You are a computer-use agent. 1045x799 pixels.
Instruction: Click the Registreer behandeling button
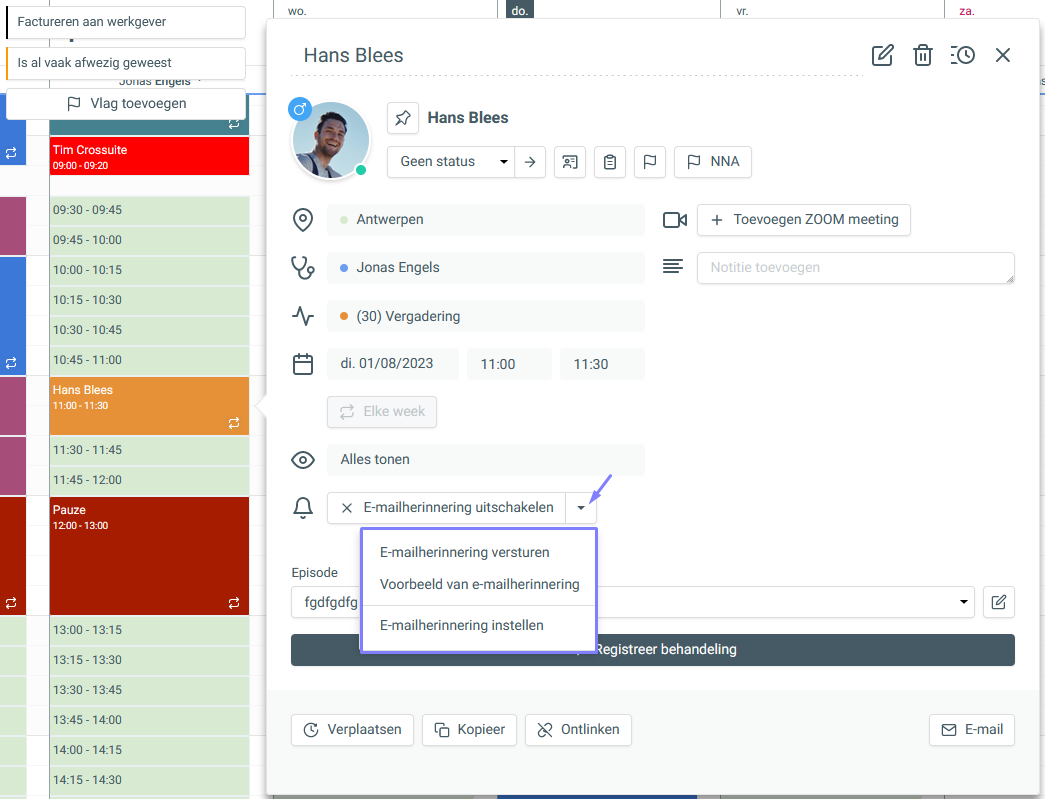coord(652,650)
